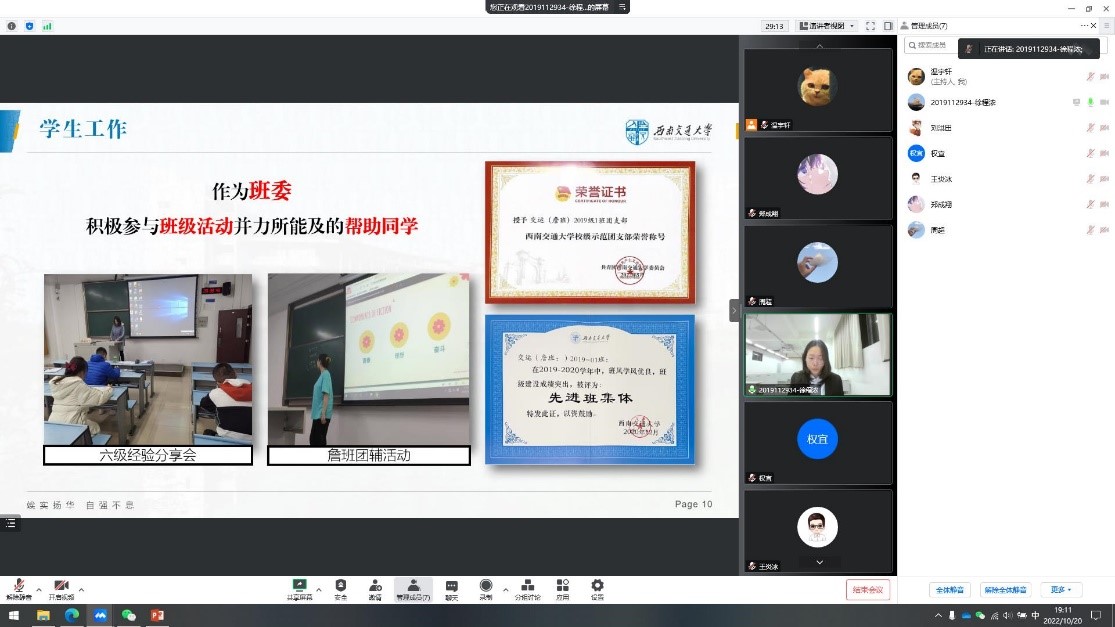
Task: Click the end meeting (结束会议) button
Action: 867,590
